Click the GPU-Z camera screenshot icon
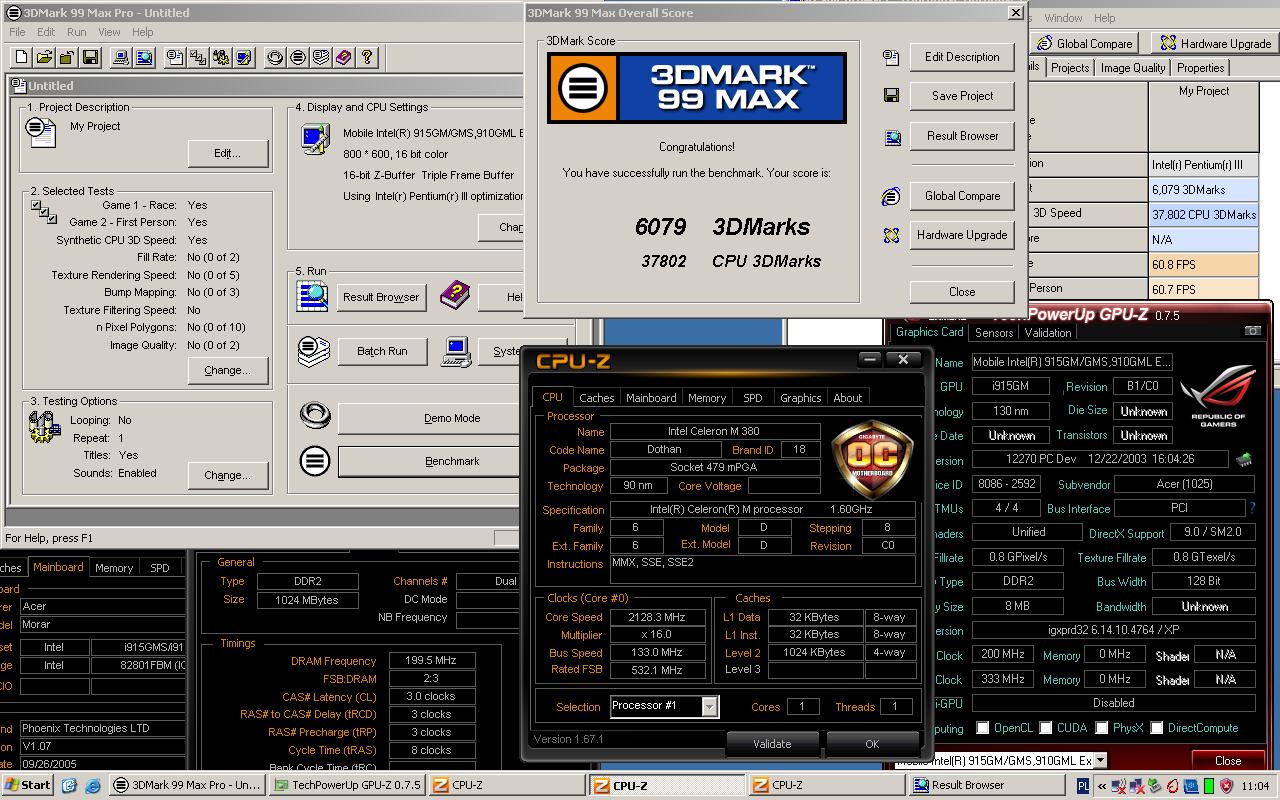This screenshot has height=800, width=1280. pos(1252,331)
